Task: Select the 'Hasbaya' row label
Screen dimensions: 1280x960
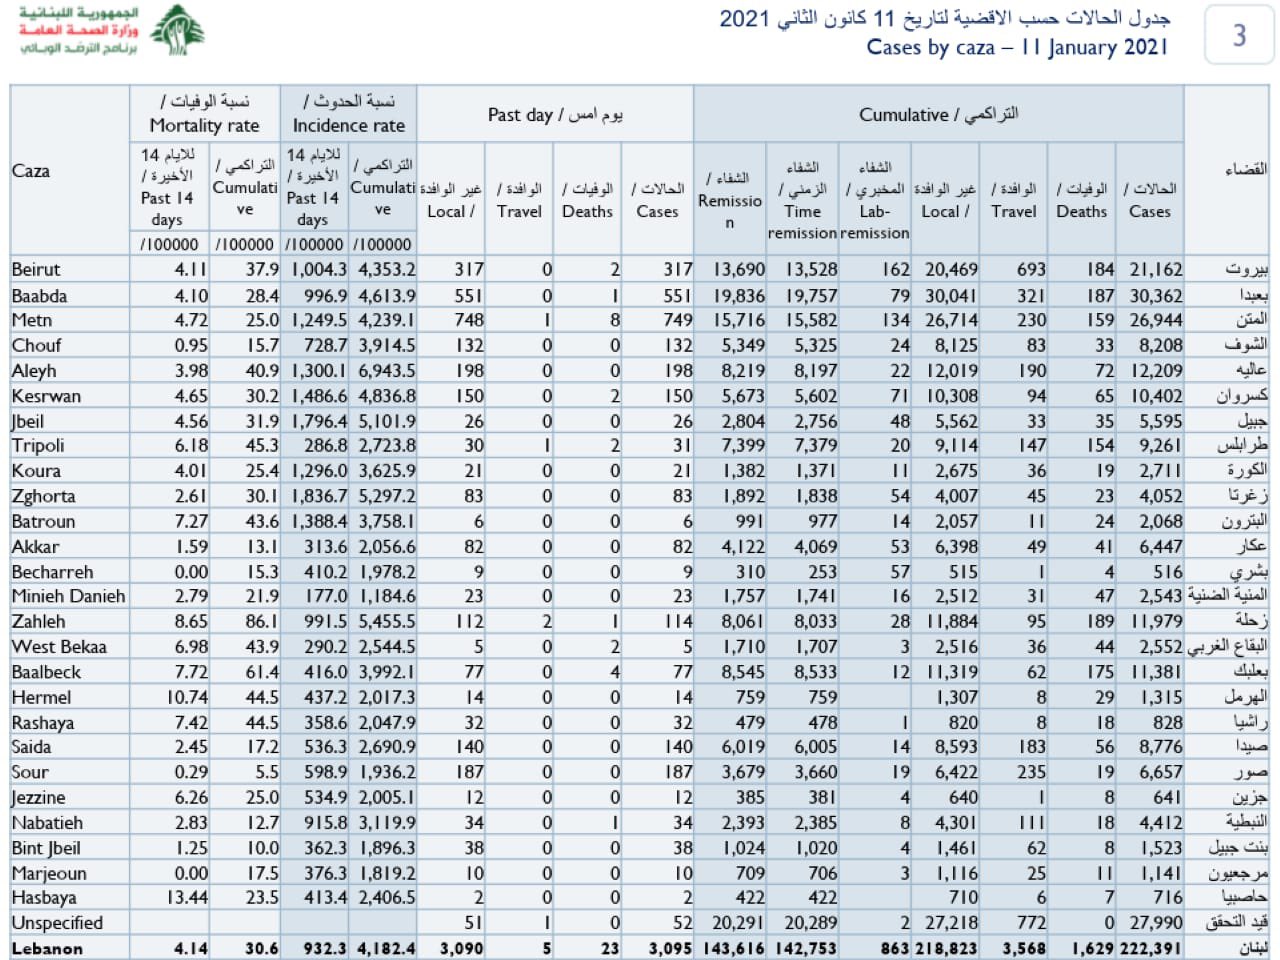Action: tap(44, 898)
